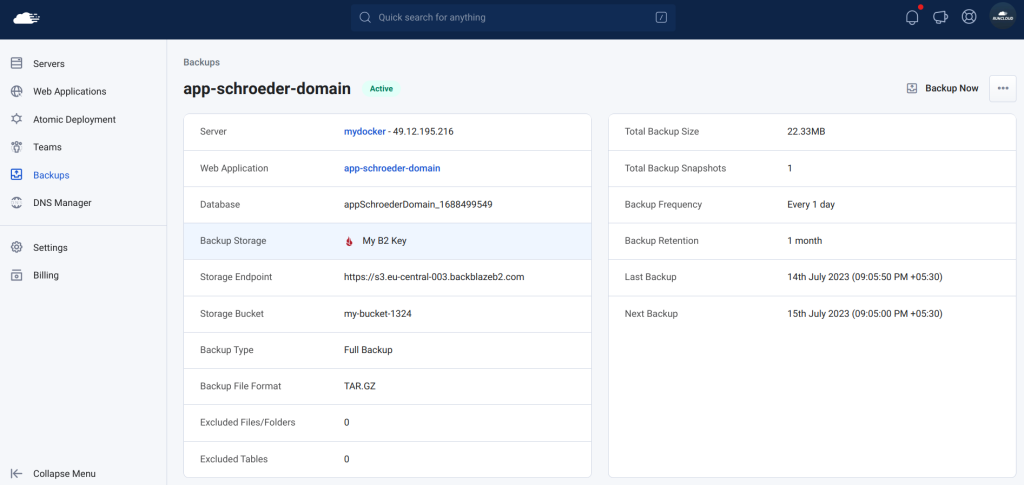Select Backups menu item
Viewport: 1024px width, 485px height.
(51, 175)
